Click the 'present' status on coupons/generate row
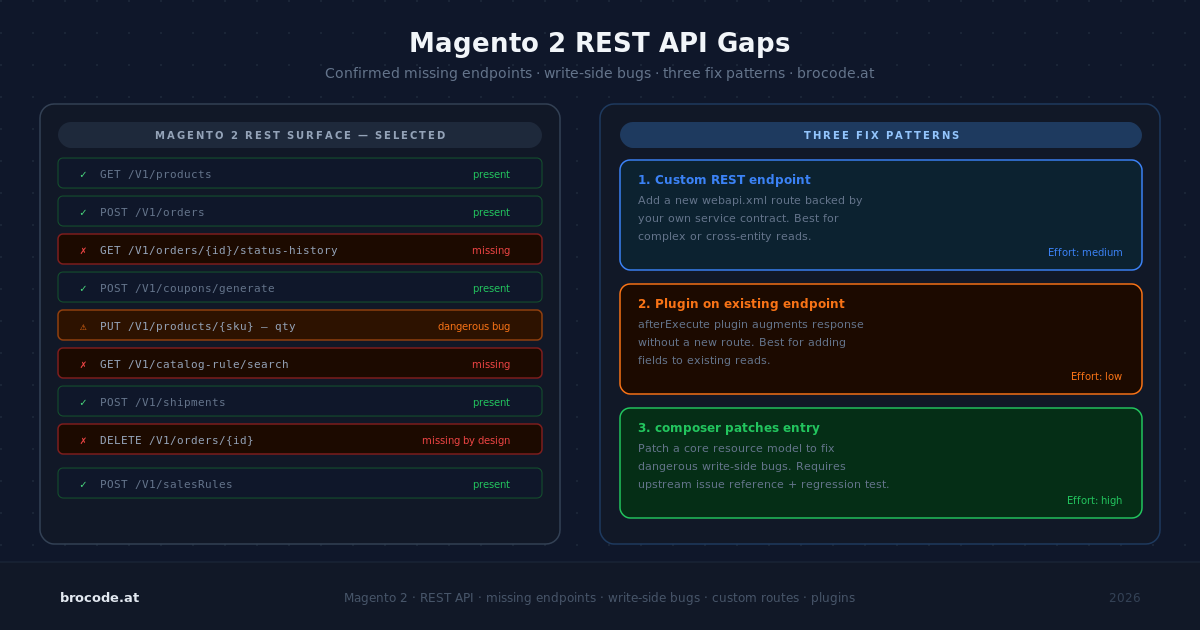Viewport: 1200px width, 630px height. click(491, 288)
